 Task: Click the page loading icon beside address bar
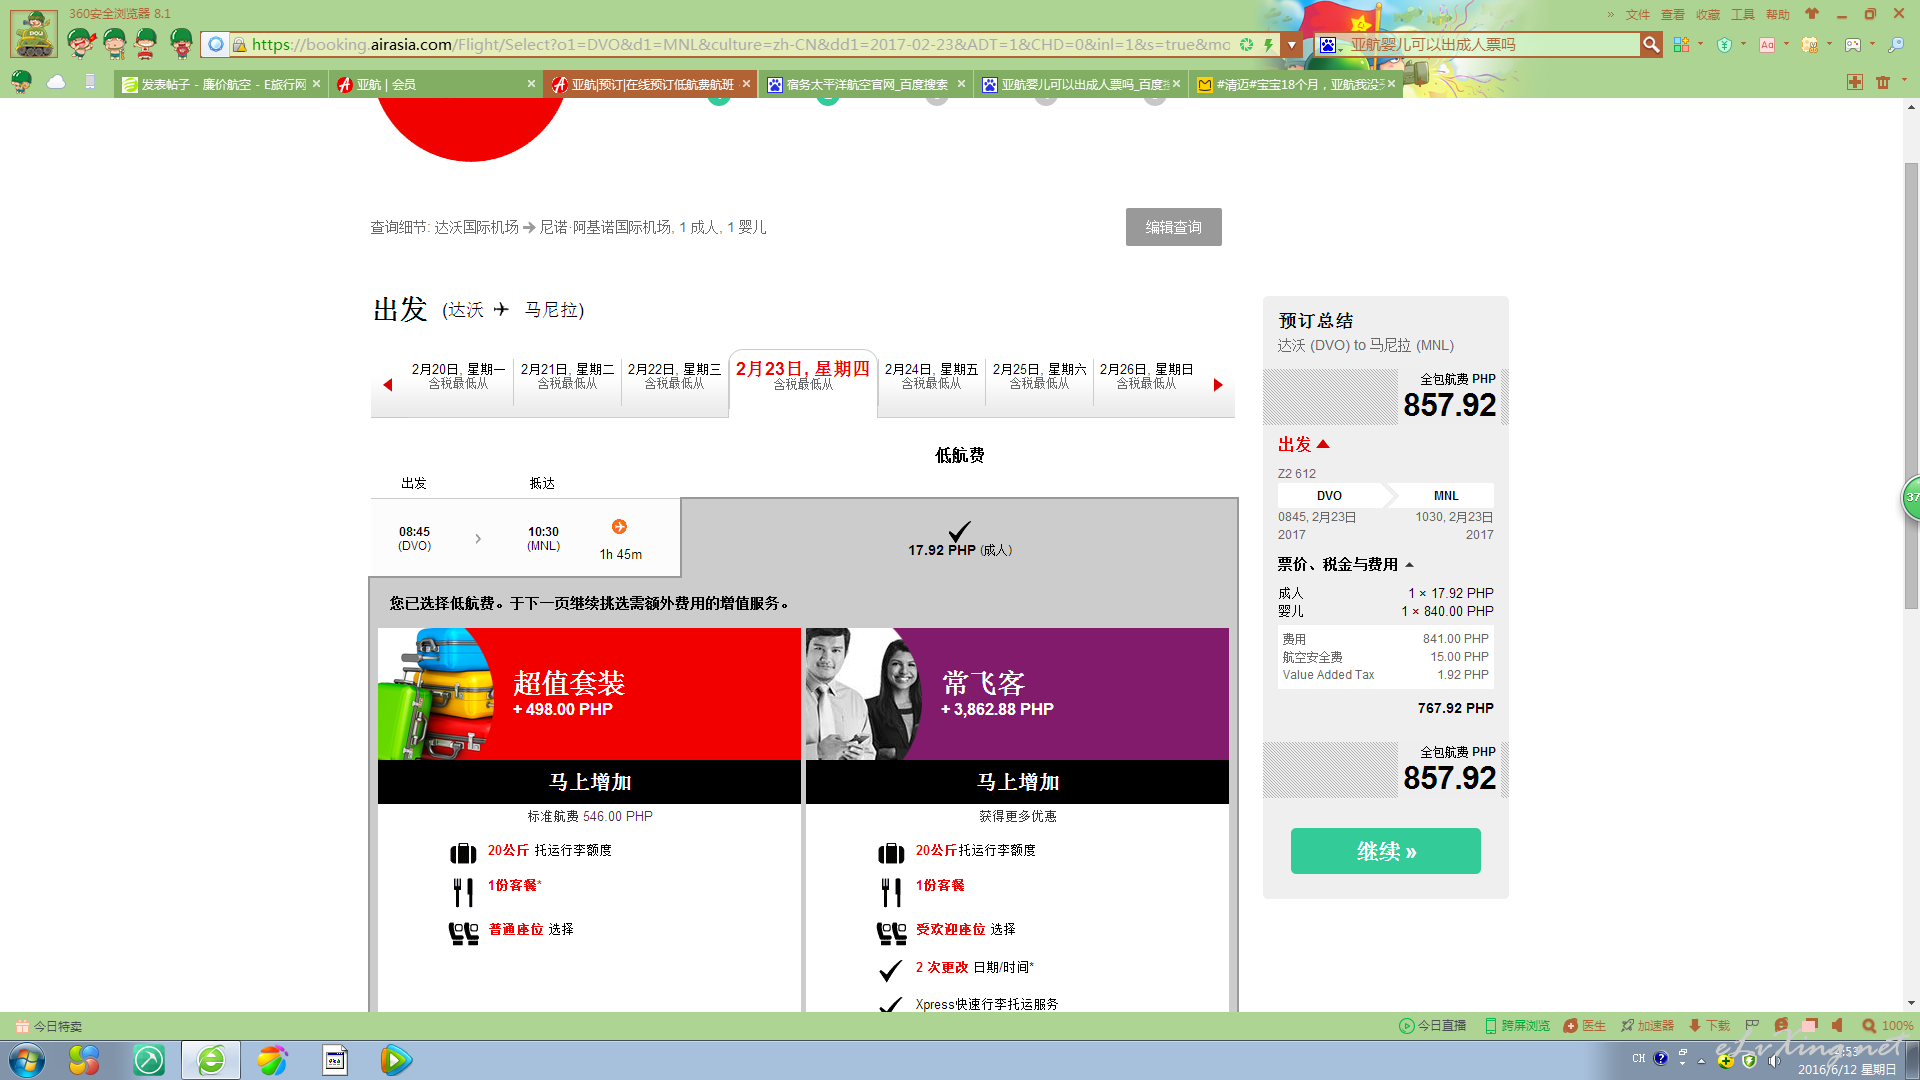(x=215, y=44)
